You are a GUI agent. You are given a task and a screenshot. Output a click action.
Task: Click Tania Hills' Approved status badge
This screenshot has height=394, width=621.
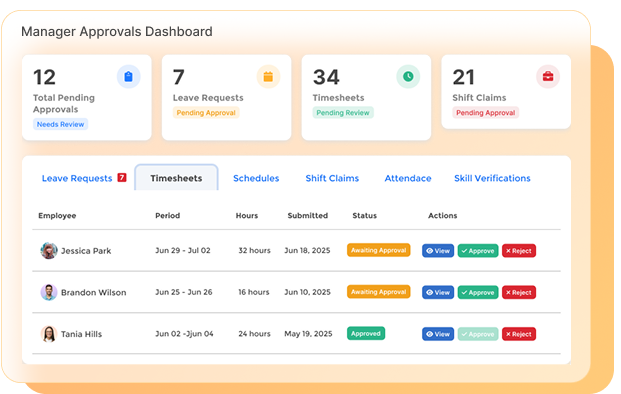366,333
